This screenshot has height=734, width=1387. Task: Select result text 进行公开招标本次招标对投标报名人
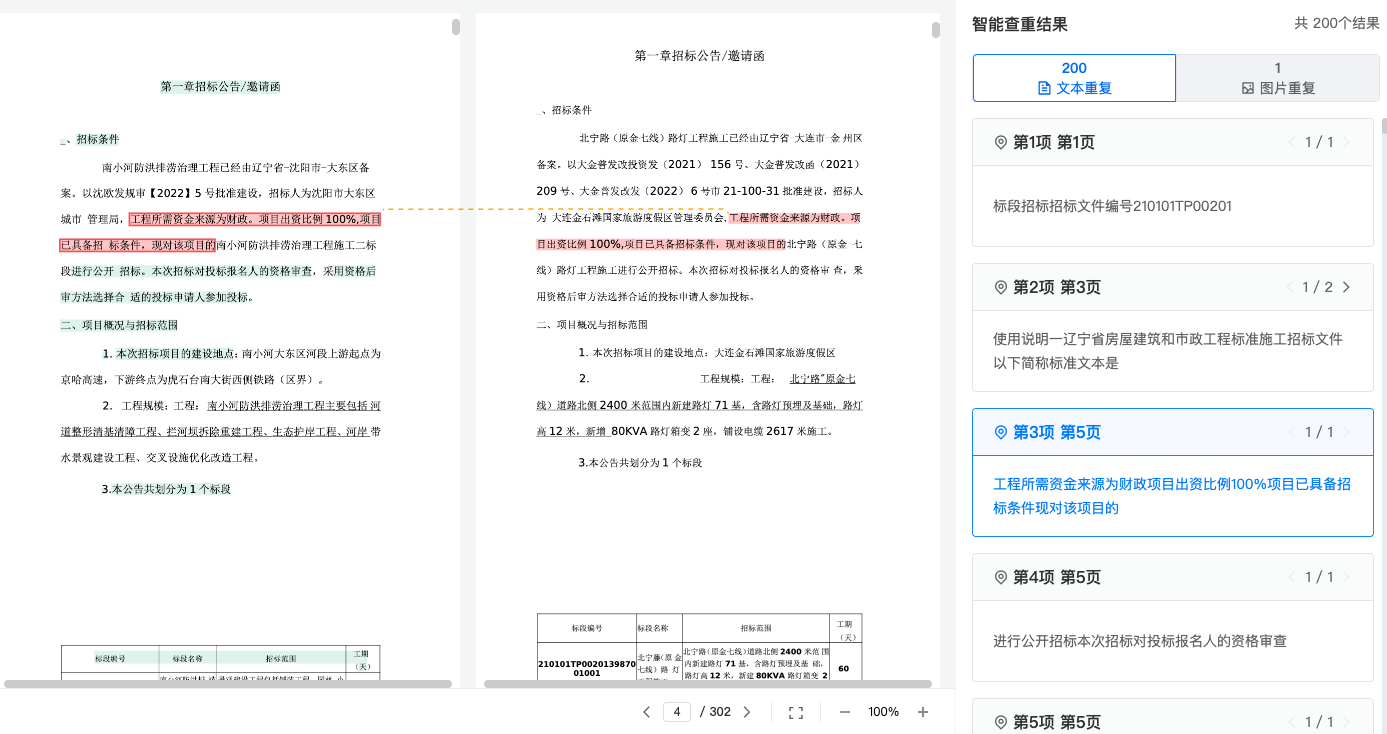1140,641
